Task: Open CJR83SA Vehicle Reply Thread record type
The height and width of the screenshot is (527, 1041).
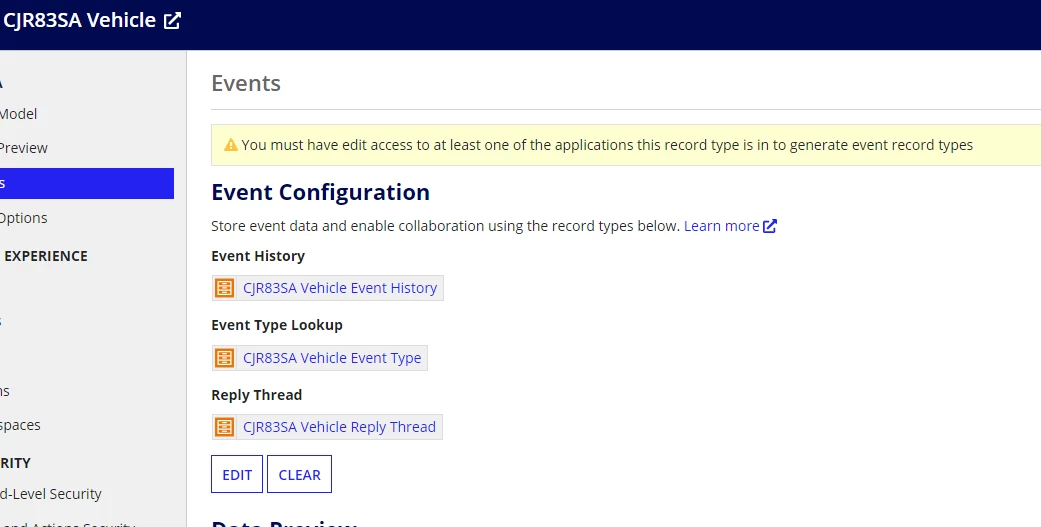Action: pos(339,427)
